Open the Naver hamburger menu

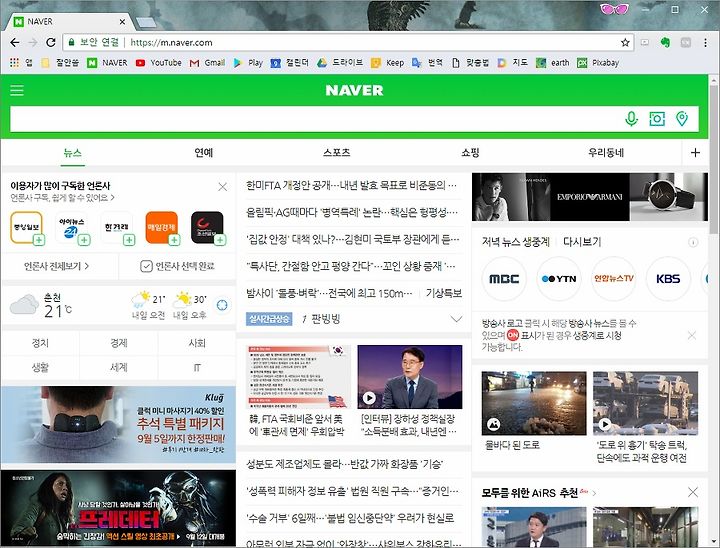click(x=17, y=90)
